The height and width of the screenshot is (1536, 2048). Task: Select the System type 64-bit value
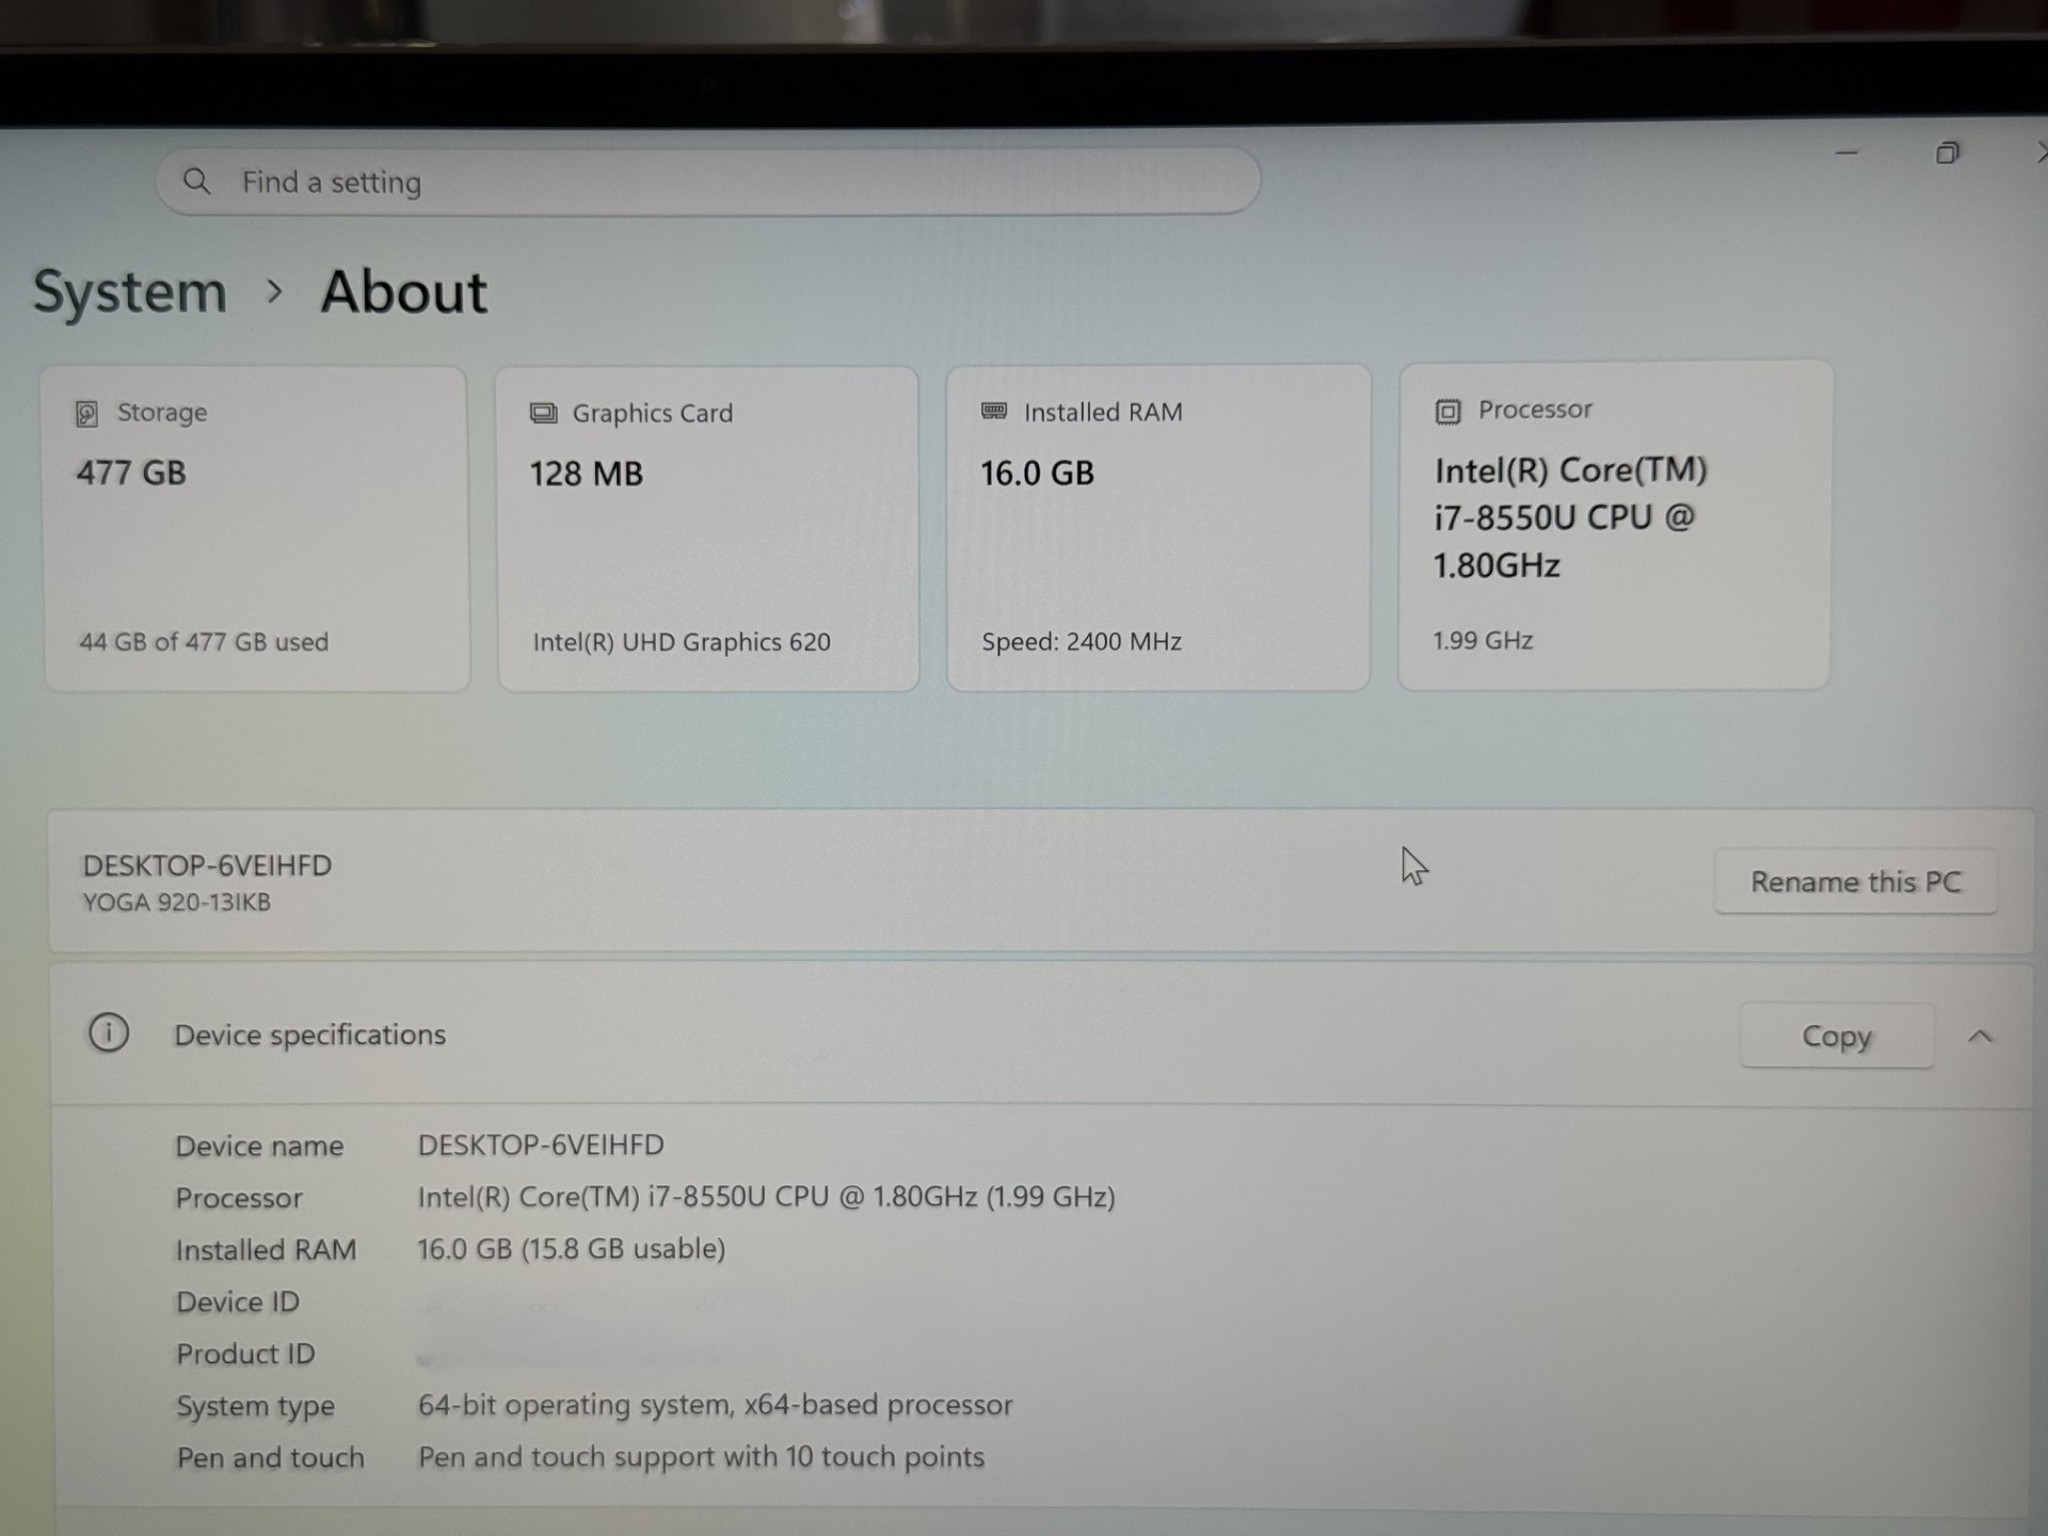click(x=715, y=1405)
